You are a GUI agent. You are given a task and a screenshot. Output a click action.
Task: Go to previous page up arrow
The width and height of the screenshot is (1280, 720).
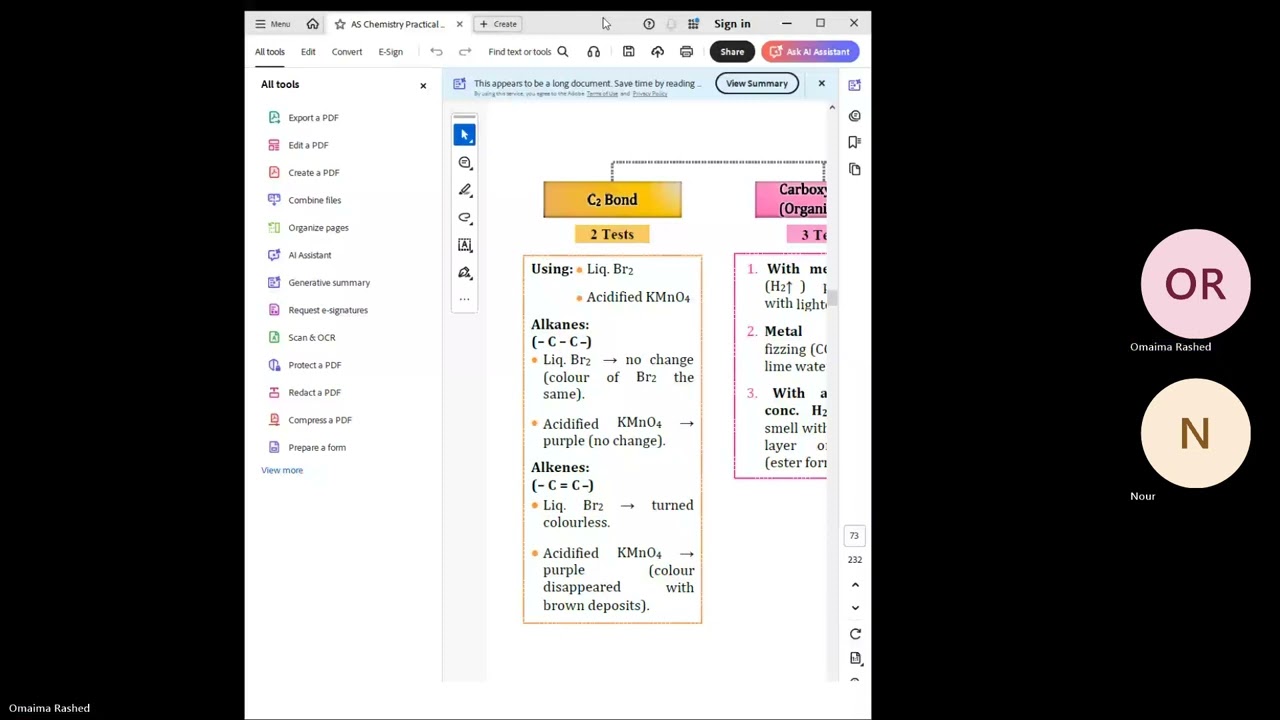[855, 585]
